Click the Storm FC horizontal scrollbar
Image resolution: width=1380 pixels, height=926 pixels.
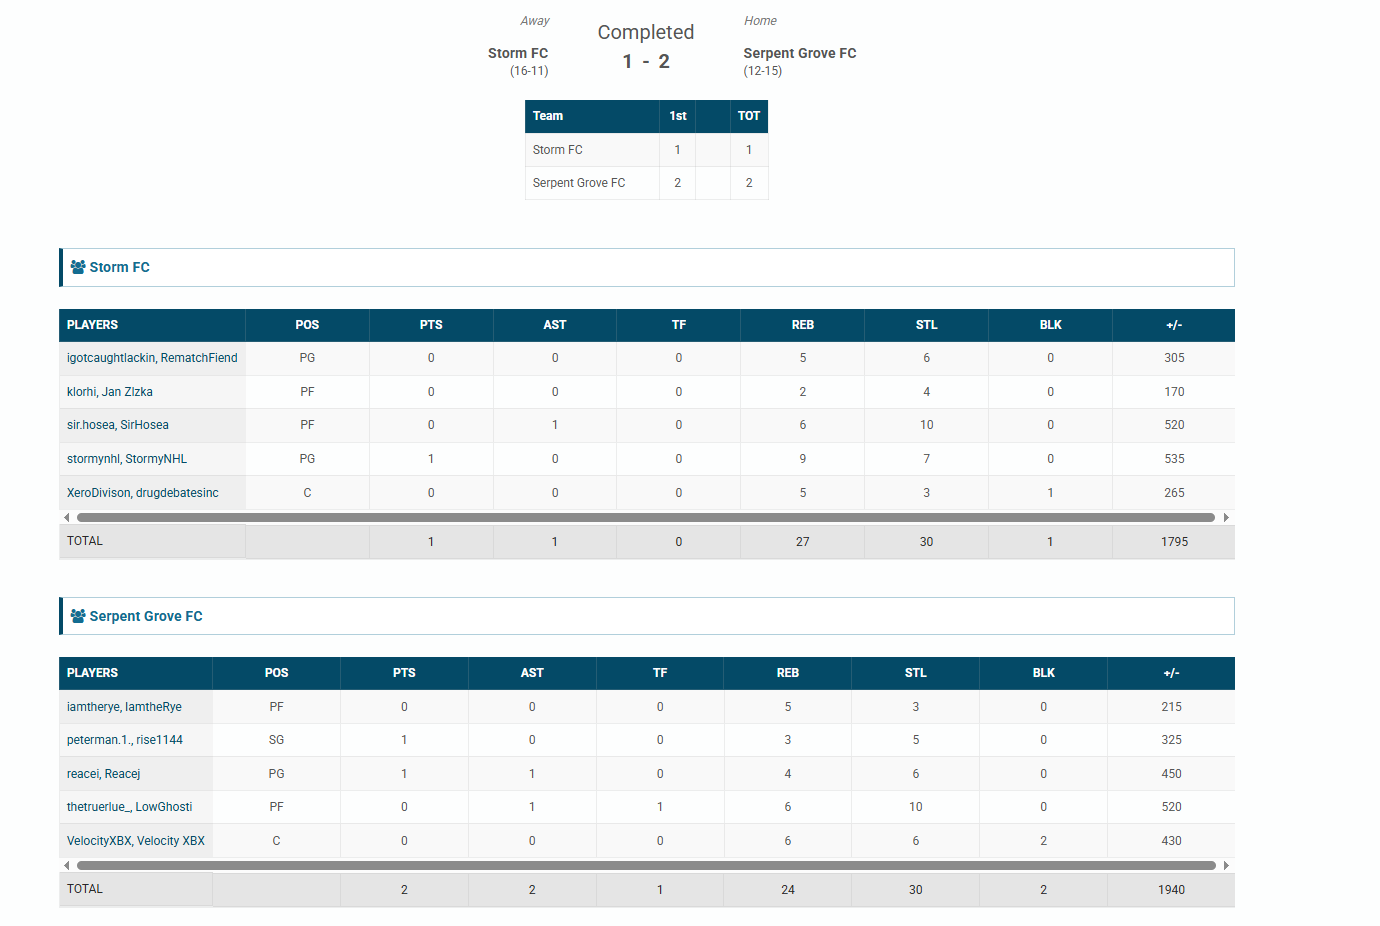pyautogui.click(x=645, y=518)
